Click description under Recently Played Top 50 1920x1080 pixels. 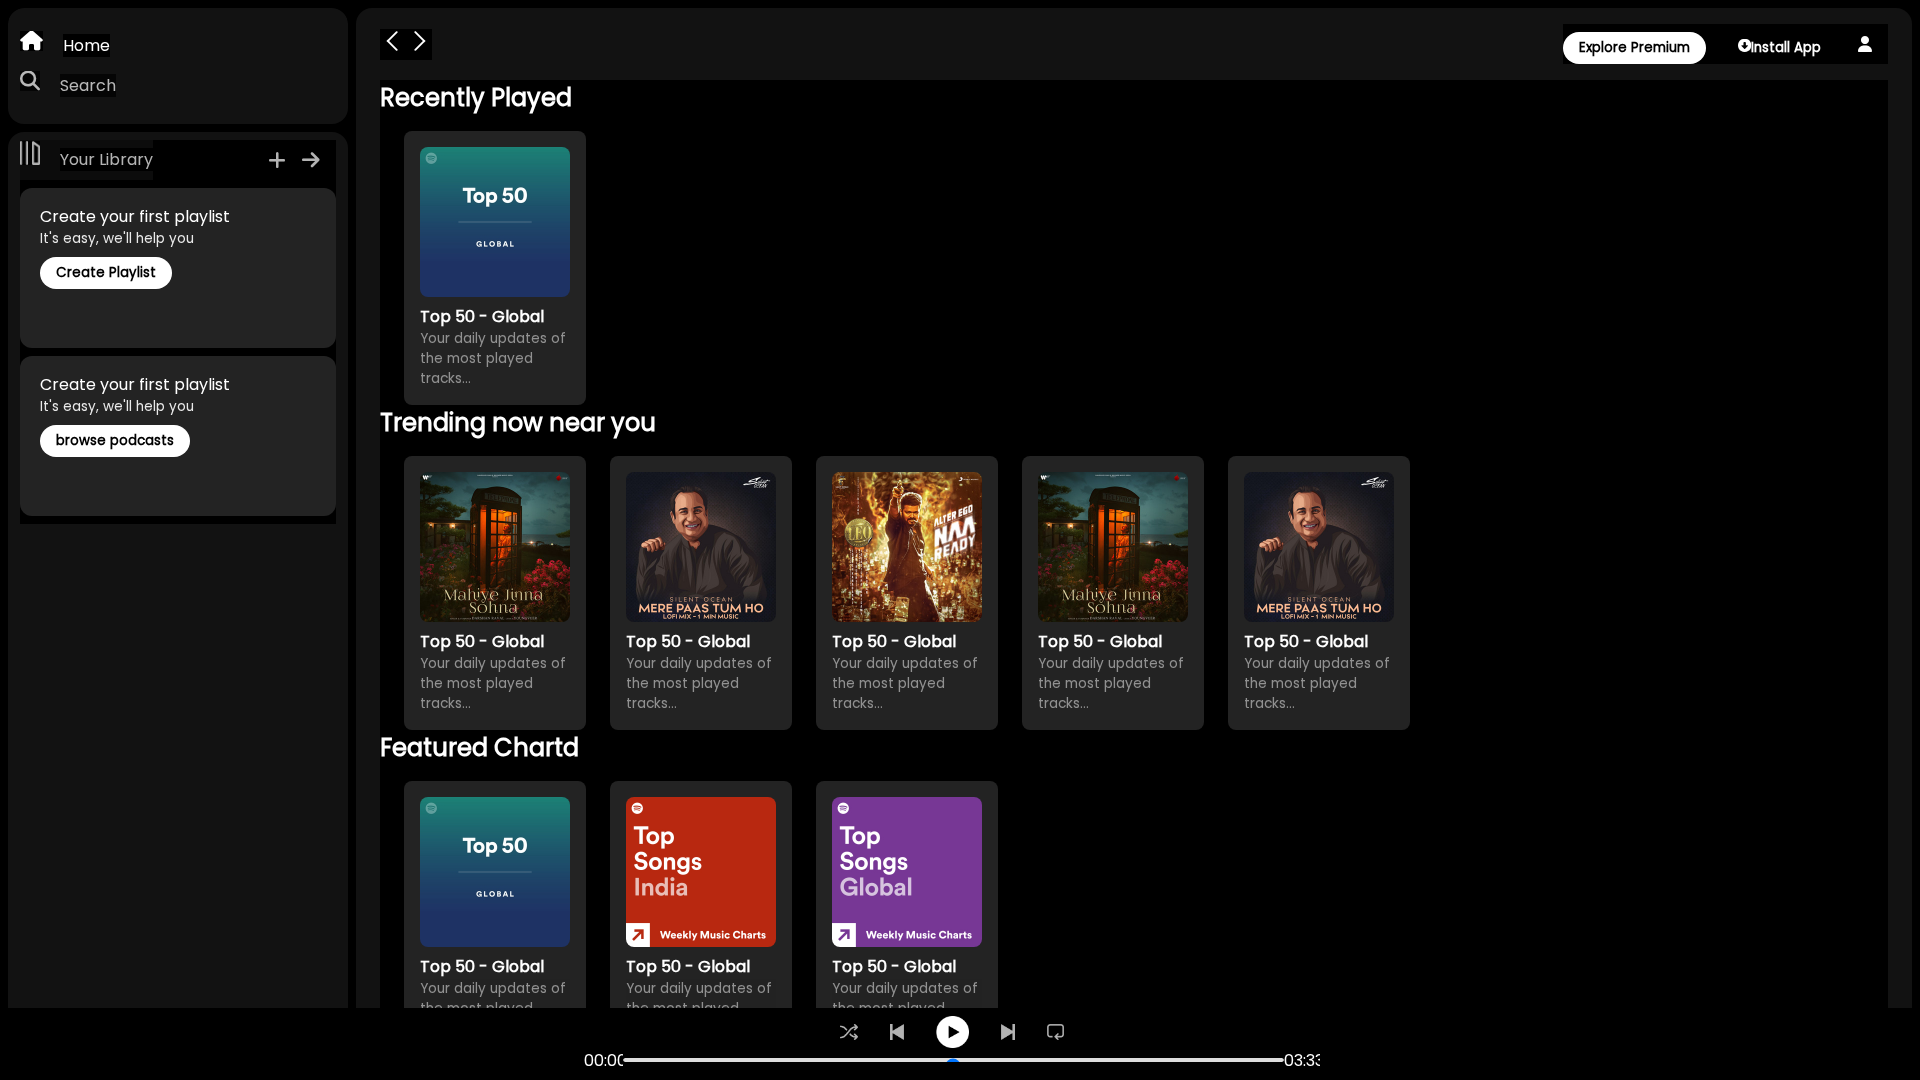(x=493, y=358)
